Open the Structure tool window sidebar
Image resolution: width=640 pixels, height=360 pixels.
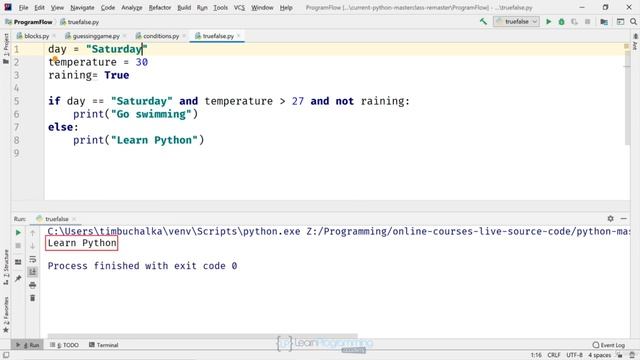[x=6, y=267]
